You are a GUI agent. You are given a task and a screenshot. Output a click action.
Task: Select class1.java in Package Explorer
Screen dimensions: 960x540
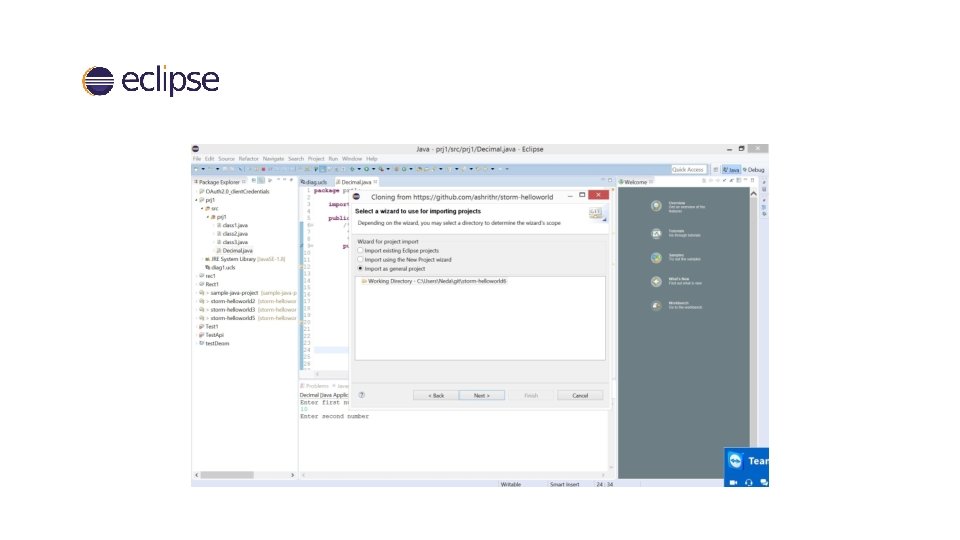pyautogui.click(x=233, y=225)
